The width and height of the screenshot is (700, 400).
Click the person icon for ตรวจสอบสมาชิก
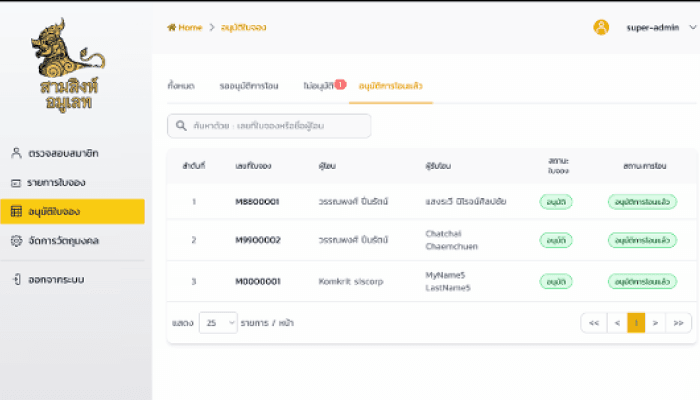click(x=16, y=153)
